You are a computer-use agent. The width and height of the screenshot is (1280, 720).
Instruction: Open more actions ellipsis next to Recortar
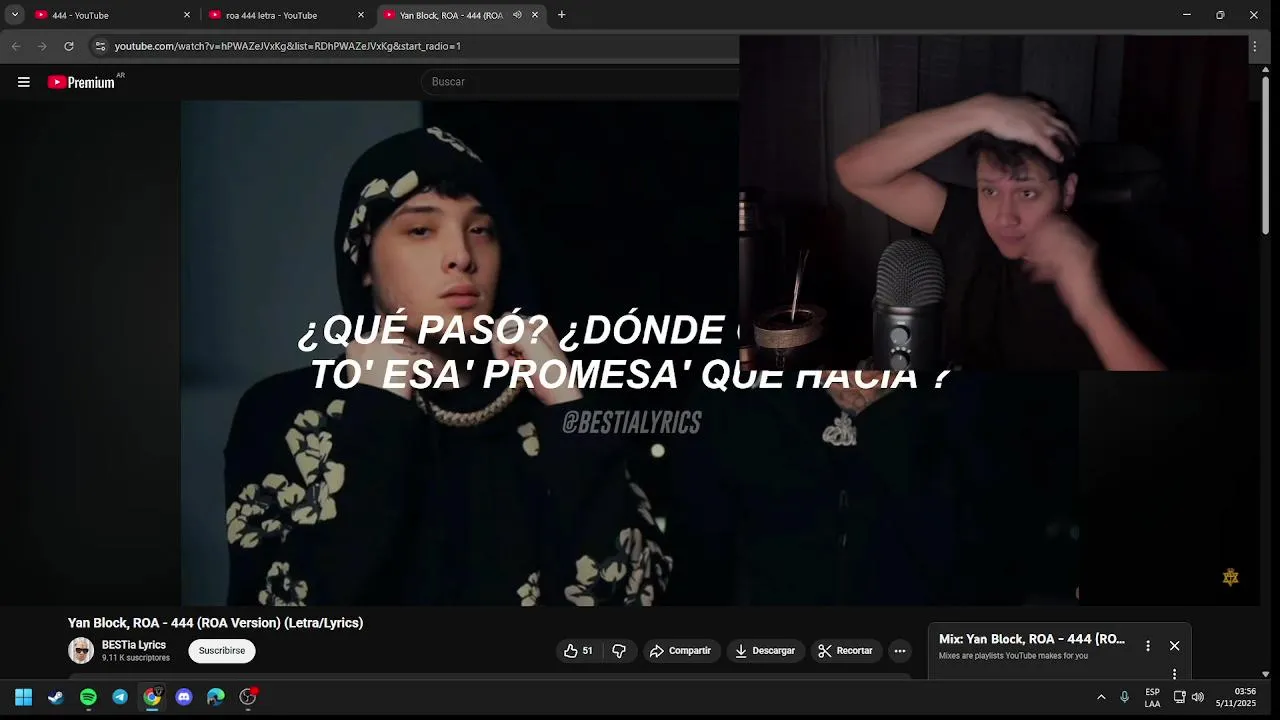tap(900, 651)
